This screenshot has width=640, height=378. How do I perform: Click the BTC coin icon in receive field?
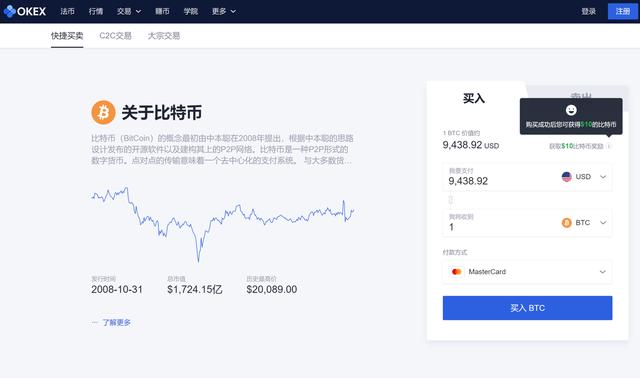[x=567, y=222]
